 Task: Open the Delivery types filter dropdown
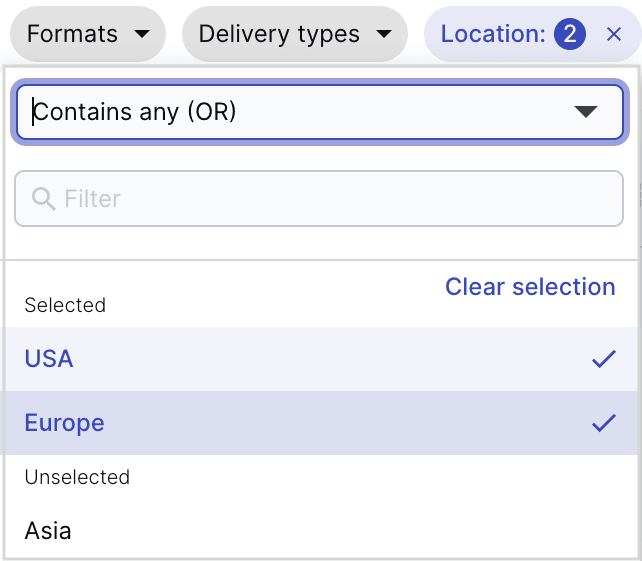point(295,34)
